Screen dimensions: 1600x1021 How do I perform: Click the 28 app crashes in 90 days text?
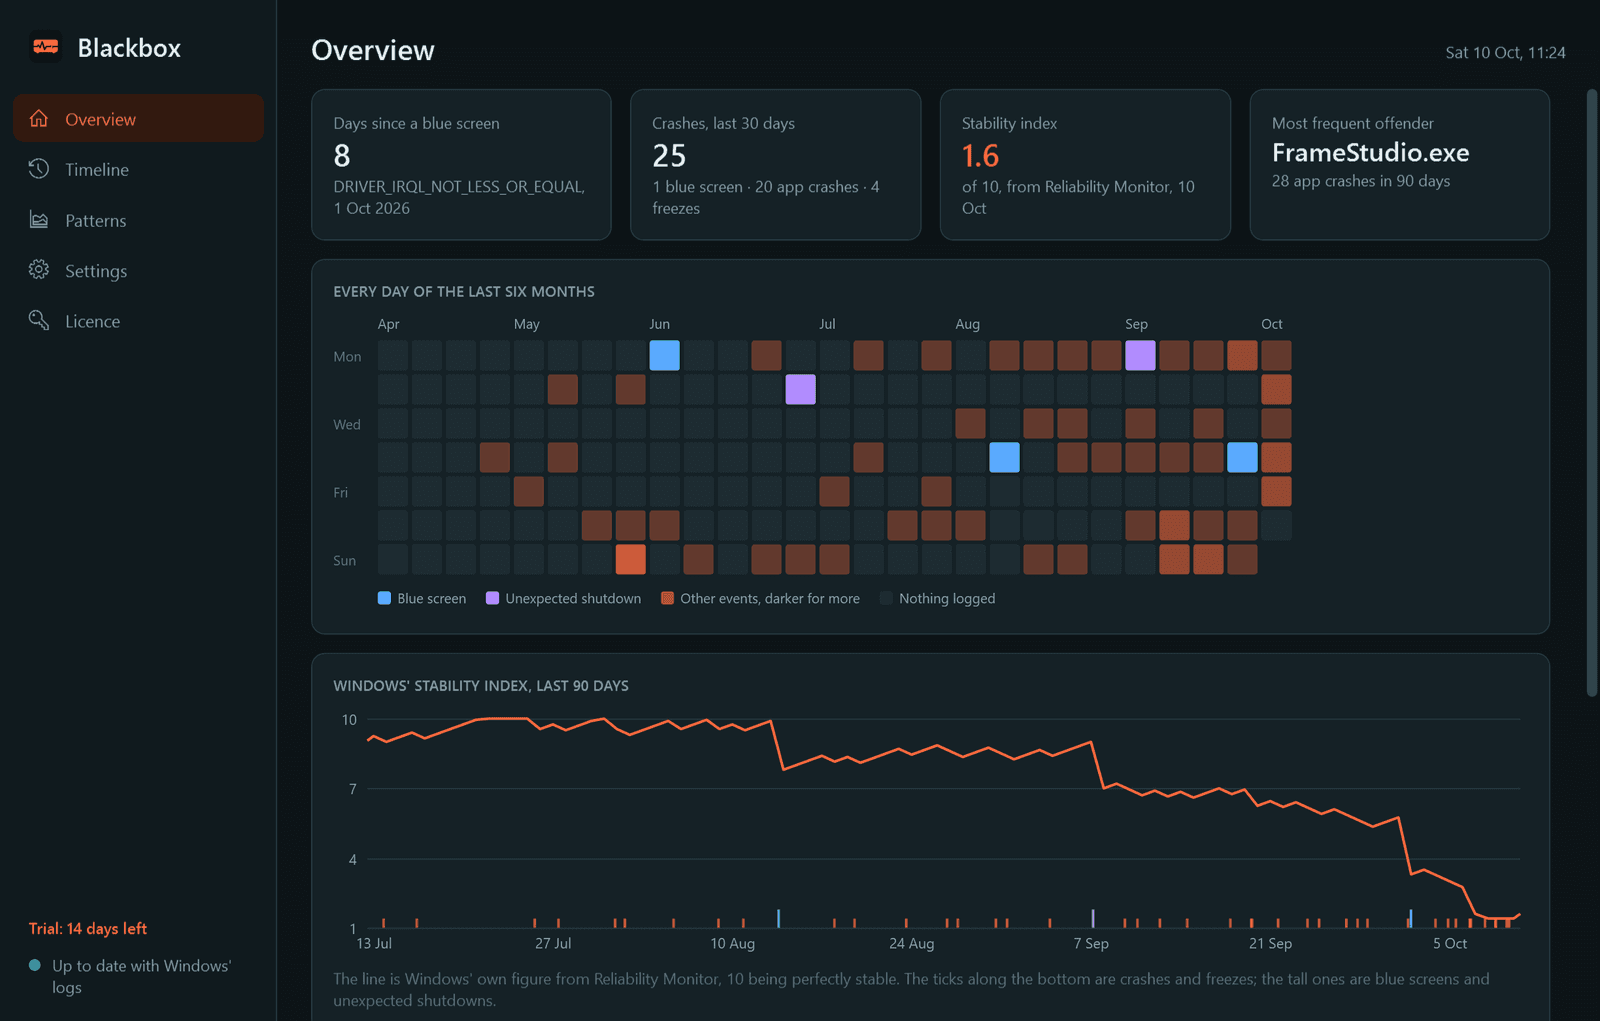1360,181
